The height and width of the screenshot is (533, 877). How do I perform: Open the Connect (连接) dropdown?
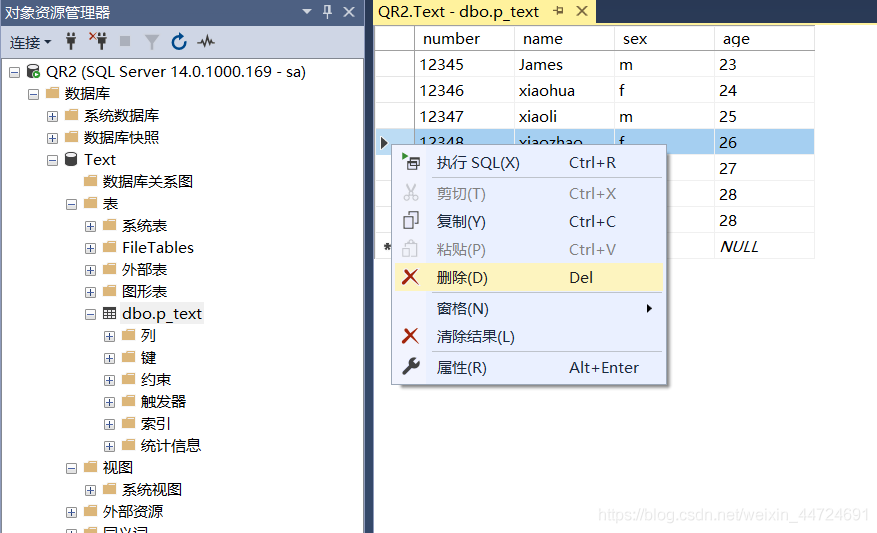[30, 42]
